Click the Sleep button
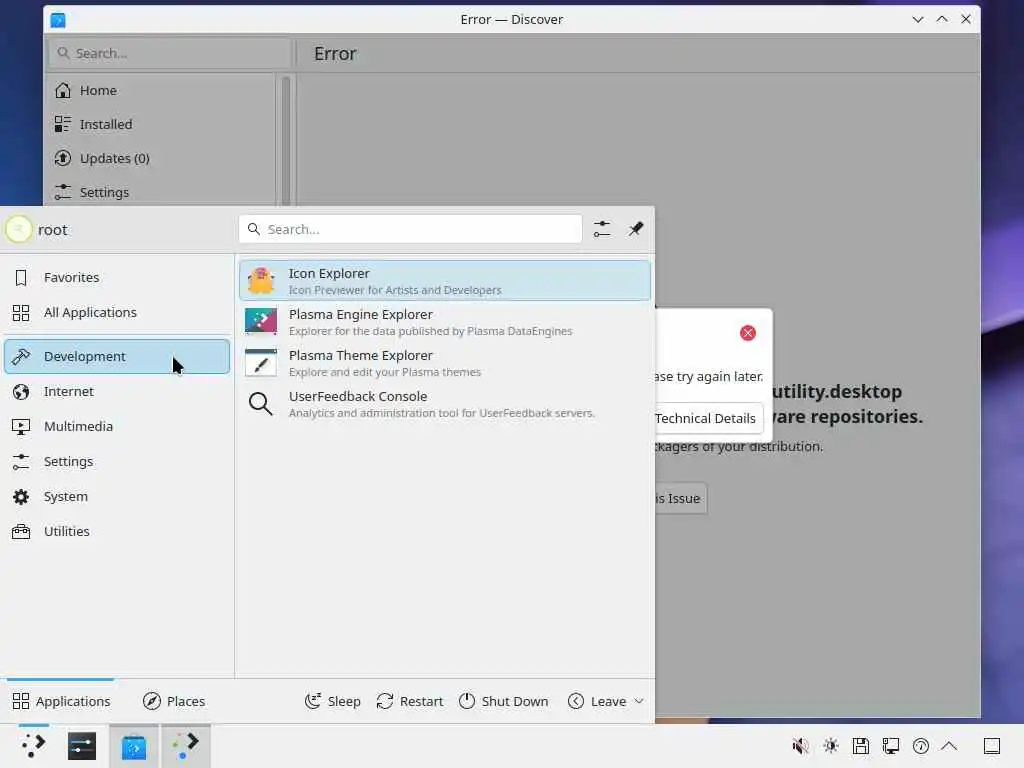The height and width of the screenshot is (768, 1024). 332,701
